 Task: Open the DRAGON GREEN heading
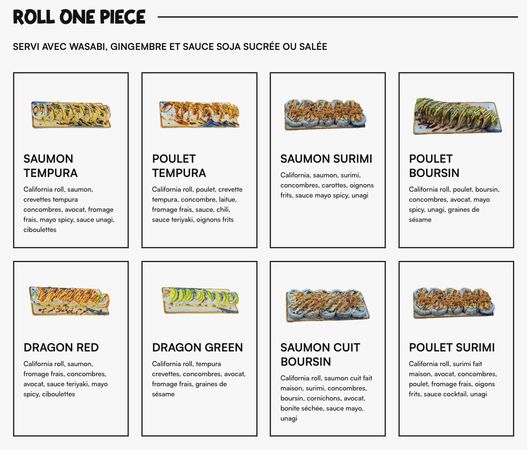click(197, 347)
